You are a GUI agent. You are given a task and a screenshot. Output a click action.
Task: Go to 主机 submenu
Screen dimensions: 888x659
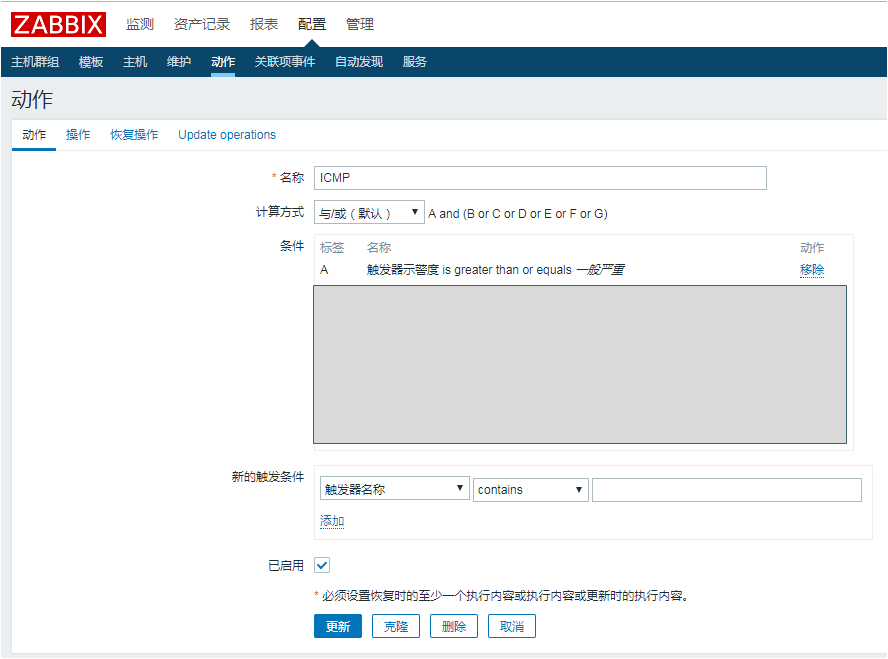tap(135, 62)
